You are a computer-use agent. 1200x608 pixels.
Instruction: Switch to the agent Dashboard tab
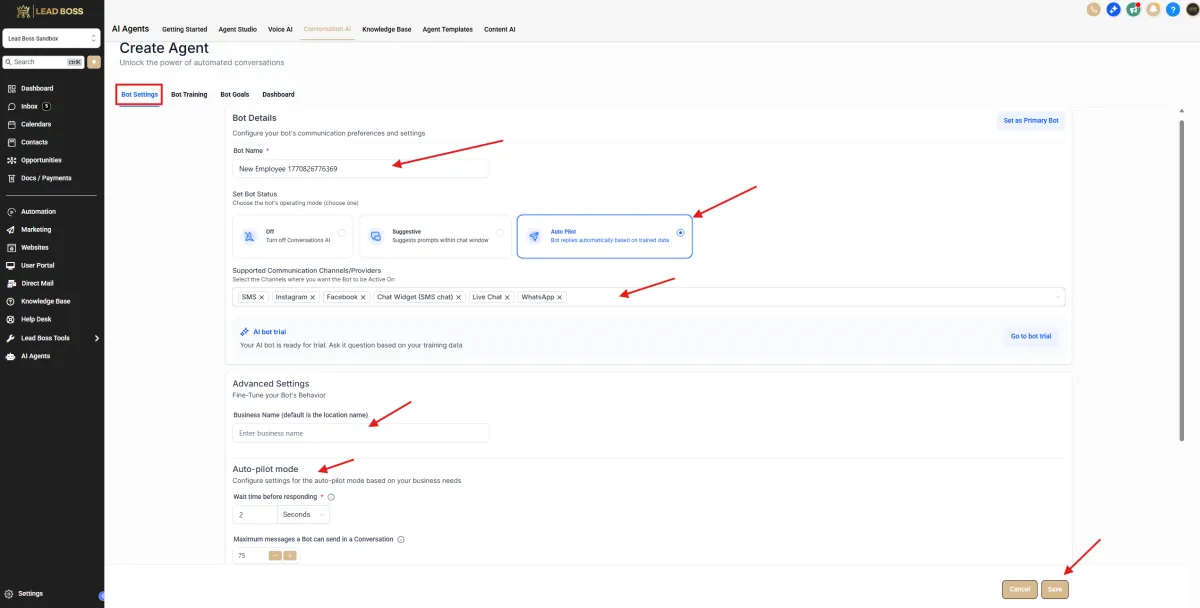pos(278,94)
